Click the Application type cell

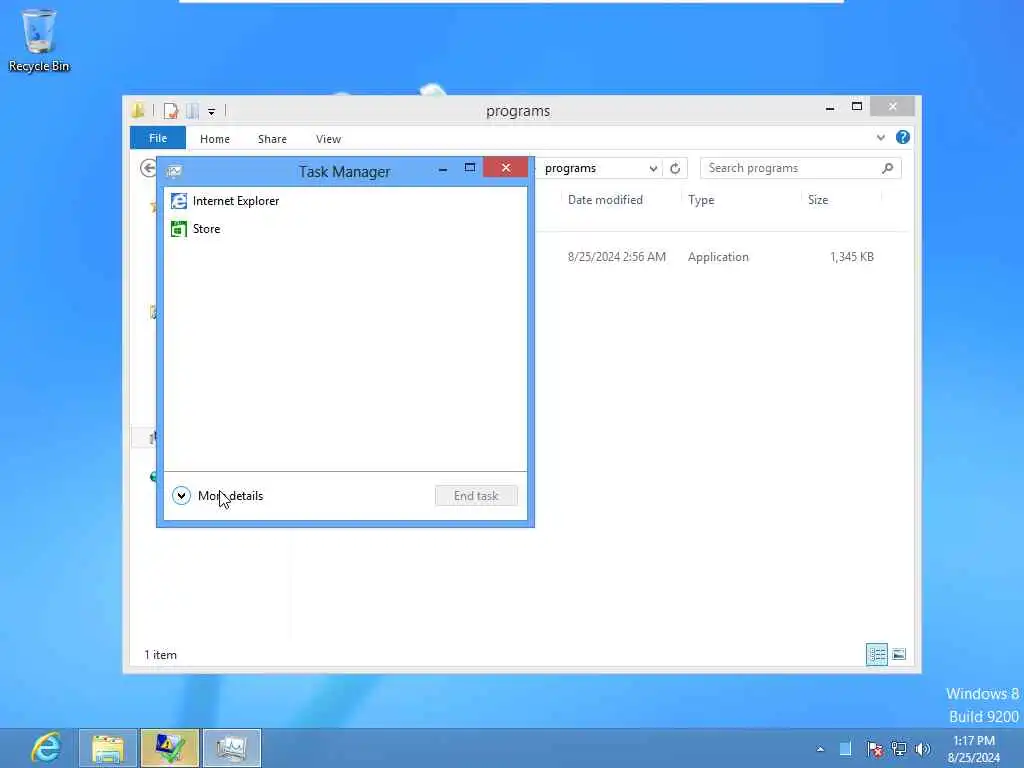point(718,257)
